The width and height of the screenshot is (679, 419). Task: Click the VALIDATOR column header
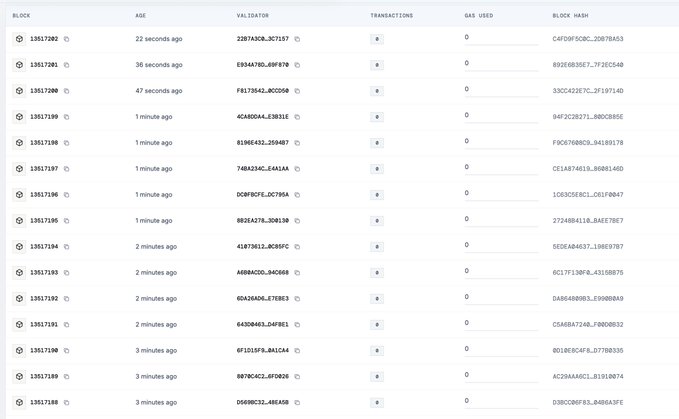pos(252,16)
